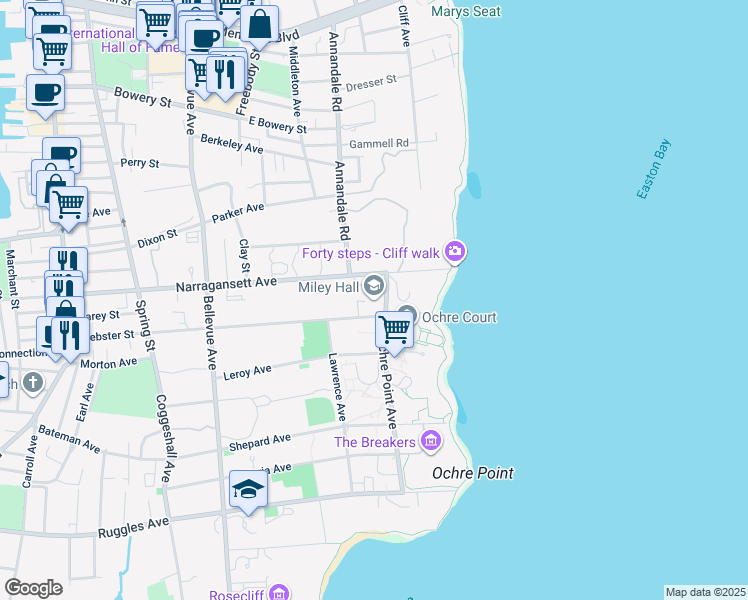Select the Marys Seat label
748x600 pixels.
[x=466, y=12]
